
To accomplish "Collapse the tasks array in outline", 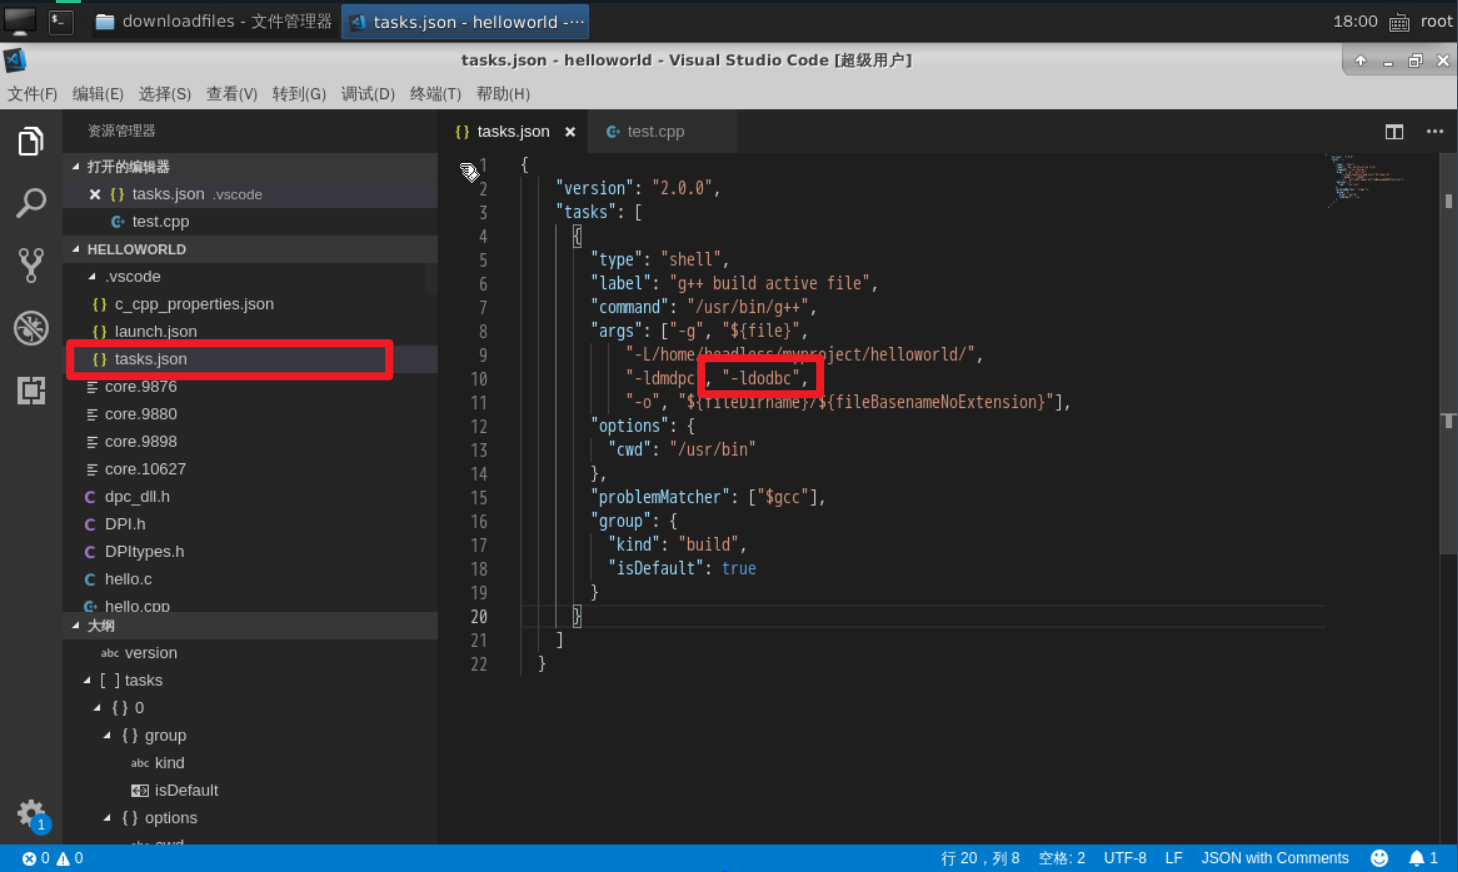I will [87, 680].
